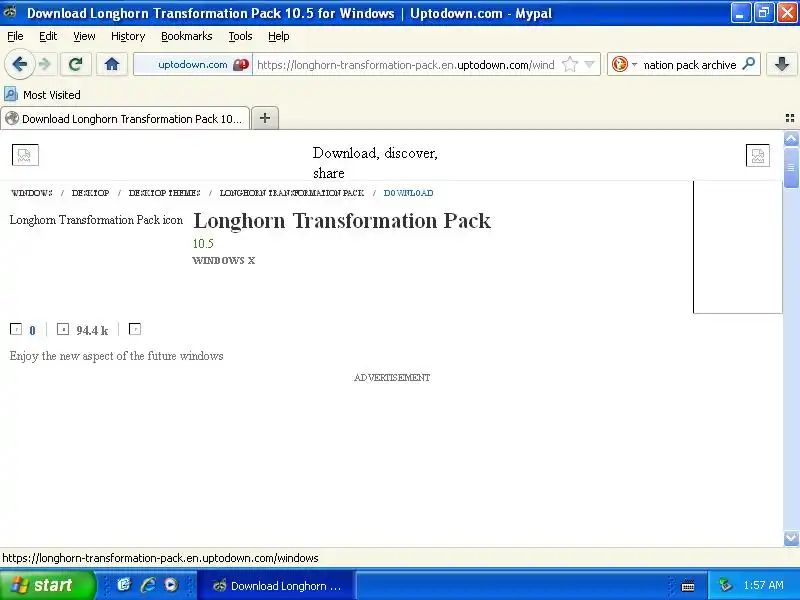Click the tab groups grid icon

(790, 118)
